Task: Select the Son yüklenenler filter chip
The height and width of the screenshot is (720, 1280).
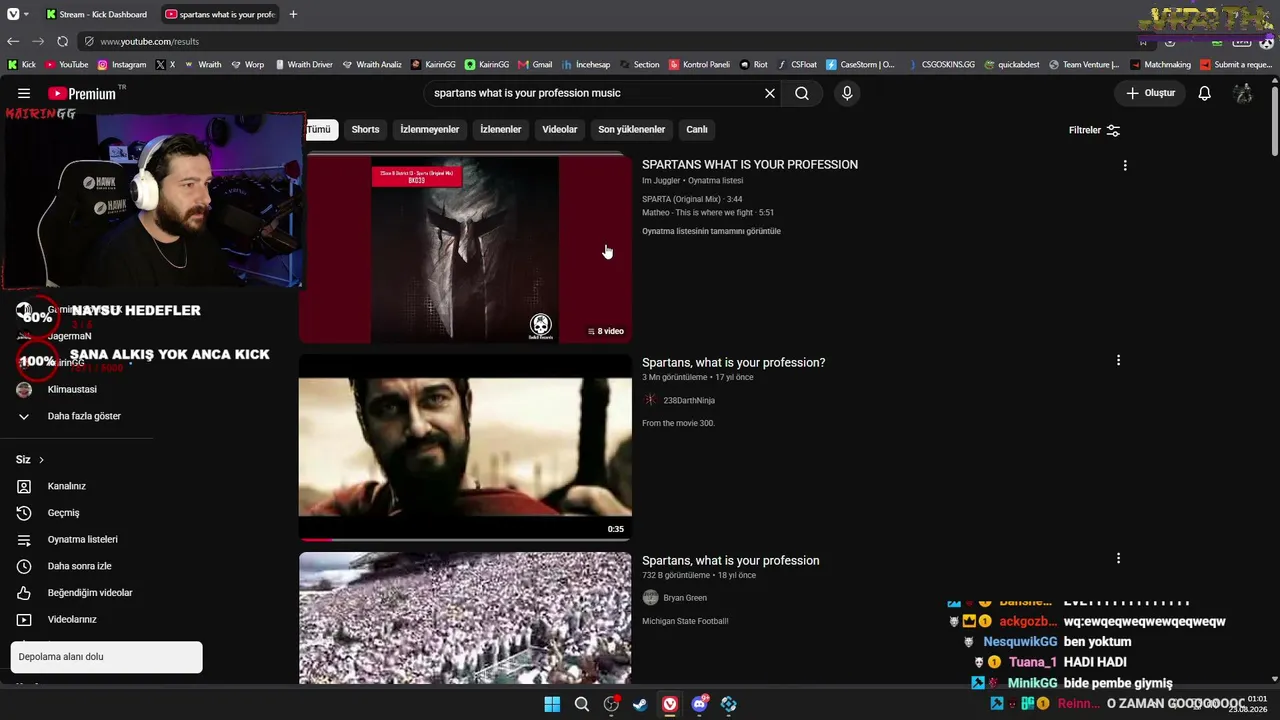Action: pyautogui.click(x=631, y=129)
